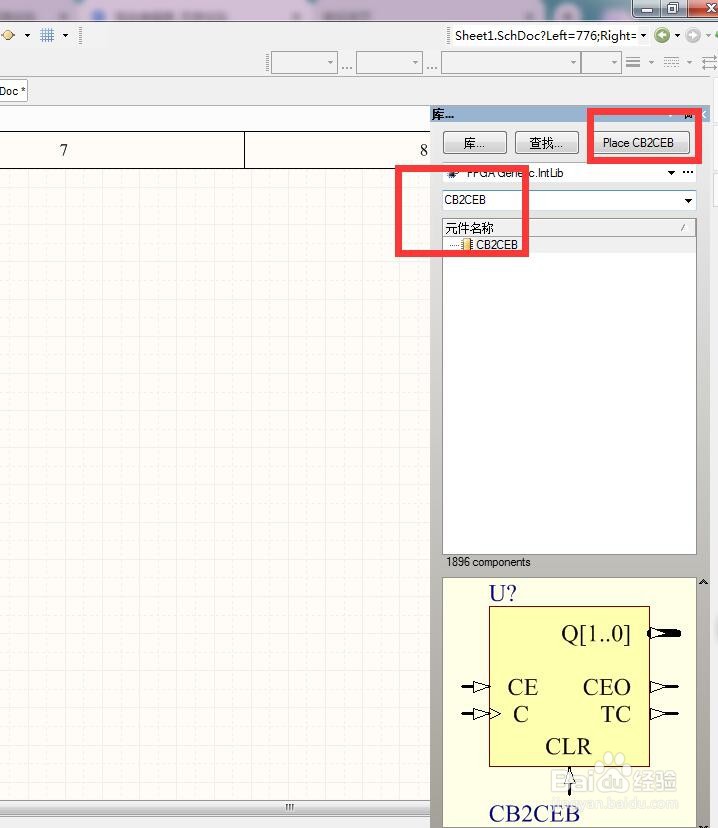The height and width of the screenshot is (828, 718).
Task: Open the arrow beside the dashed line style icon
Action: (x=689, y=62)
